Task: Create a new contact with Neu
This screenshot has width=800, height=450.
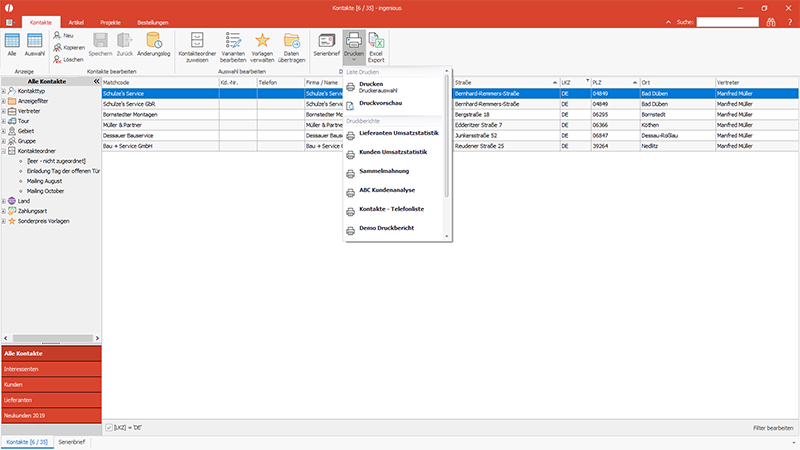Action: coord(64,36)
